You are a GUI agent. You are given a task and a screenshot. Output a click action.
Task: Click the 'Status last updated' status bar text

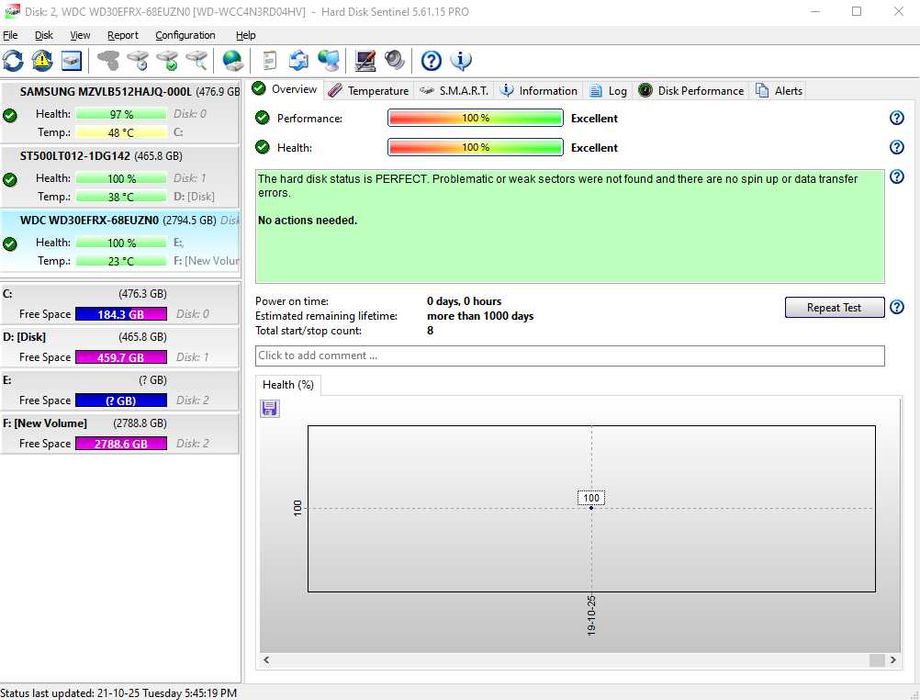click(x=119, y=693)
